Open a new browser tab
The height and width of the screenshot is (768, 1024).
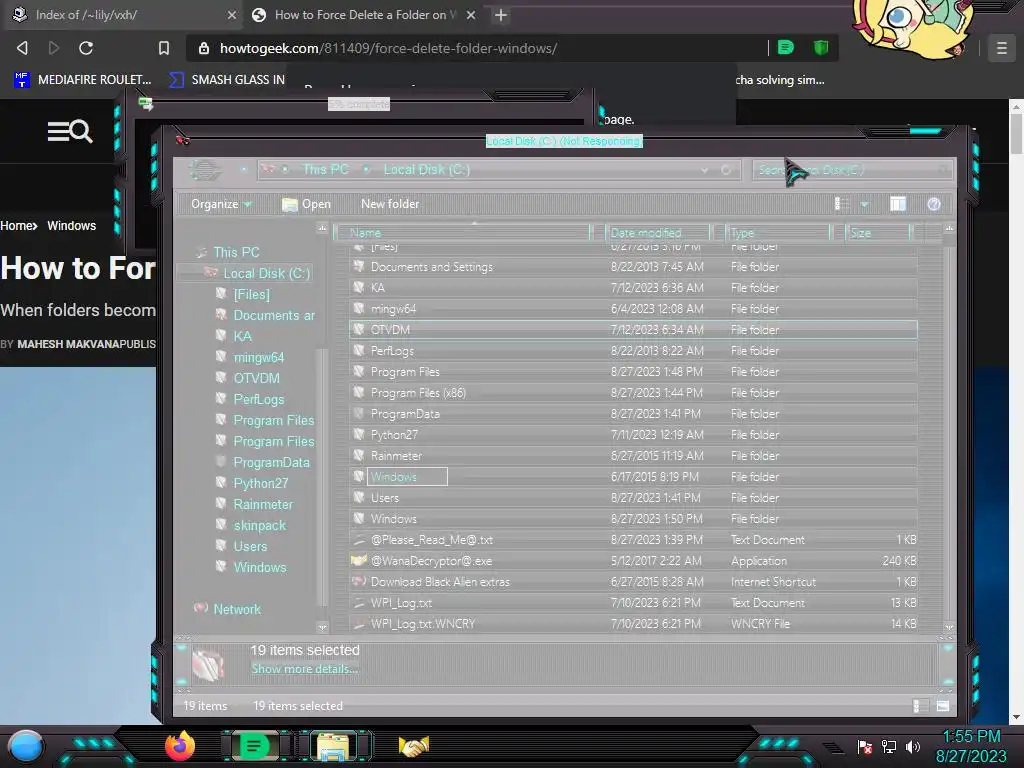point(500,14)
